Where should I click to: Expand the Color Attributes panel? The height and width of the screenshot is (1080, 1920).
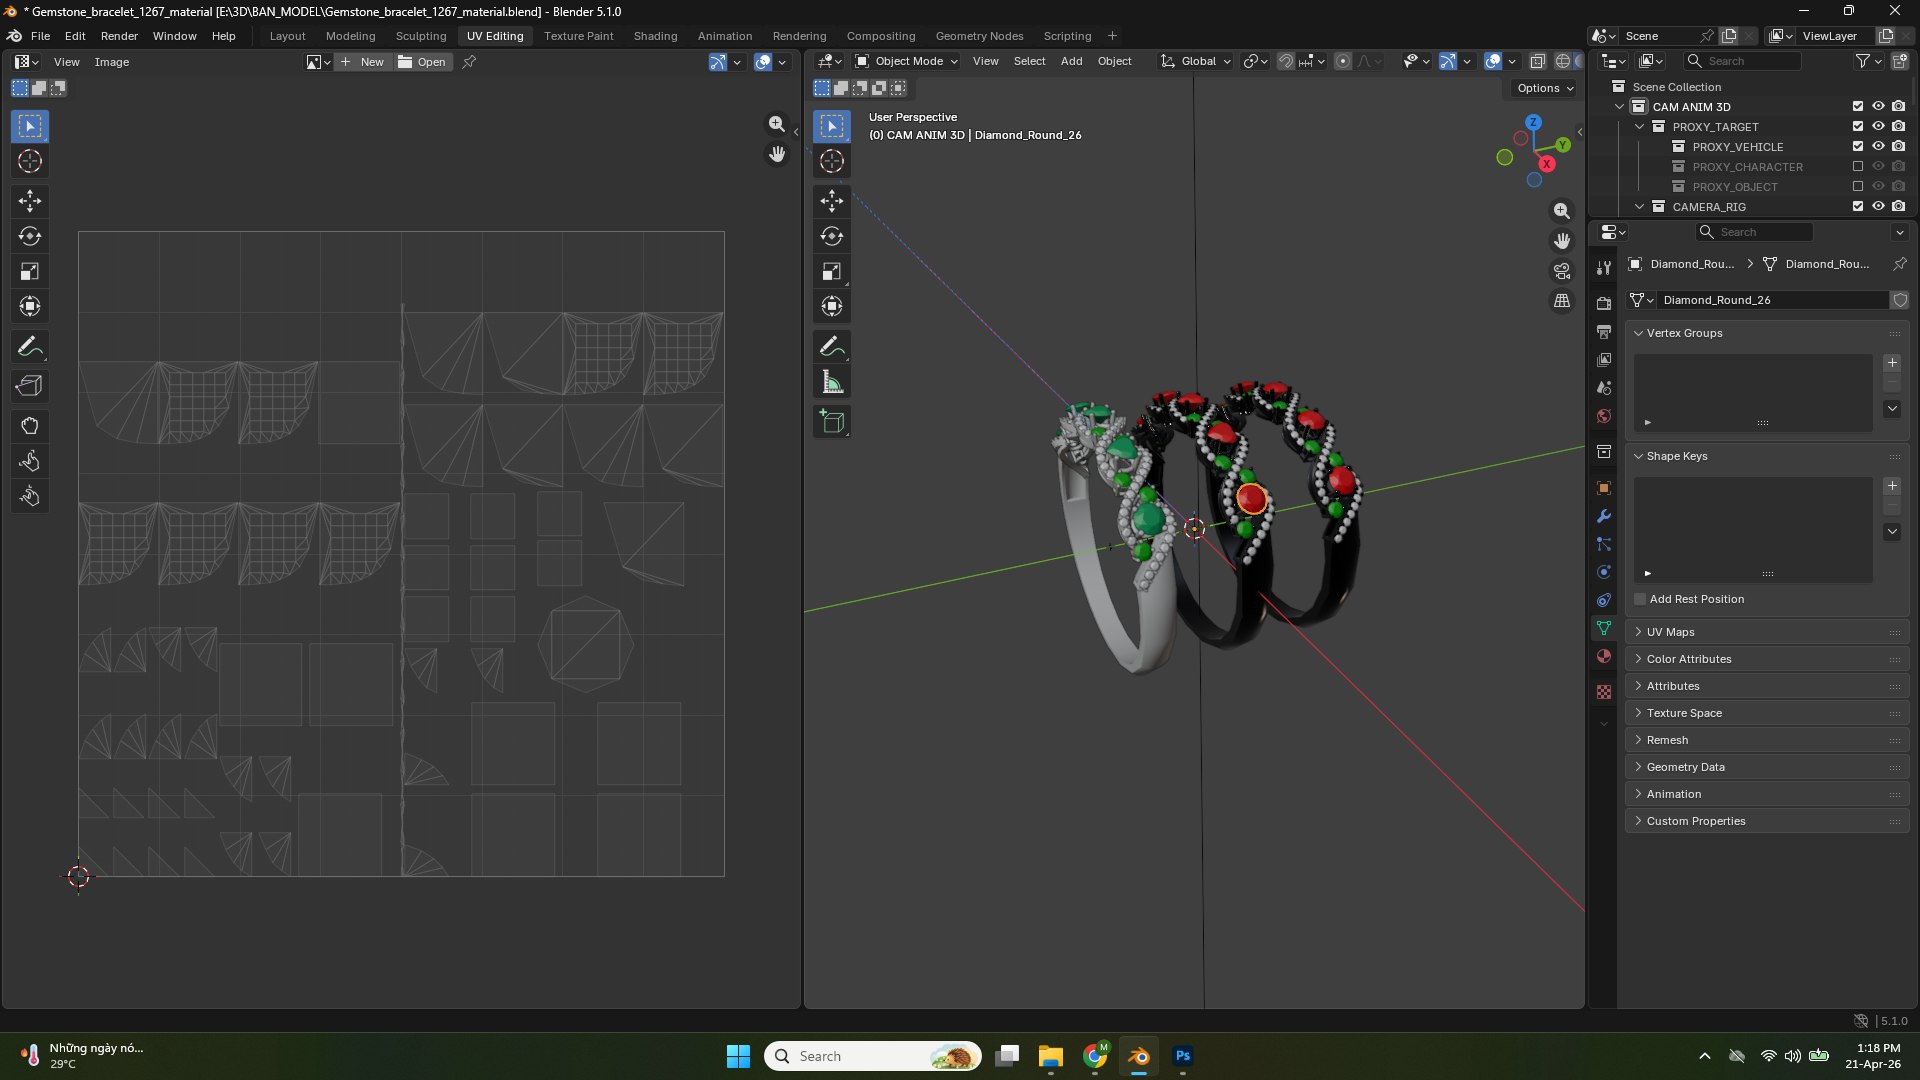point(1767,659)
